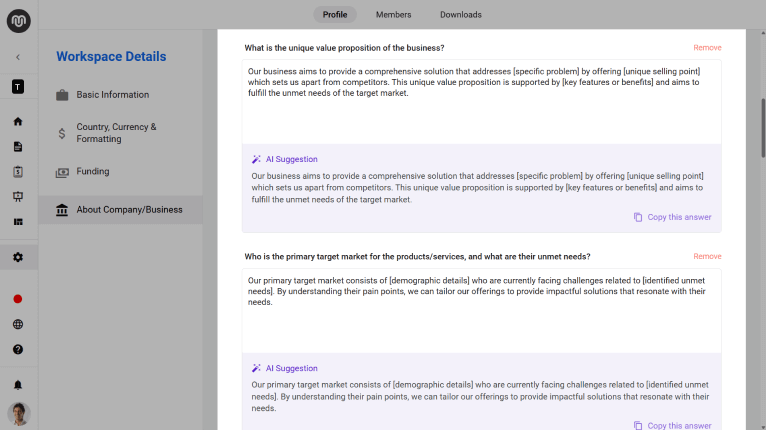This screenshot has width=766, height=430.
Task: Click the red record dot icon
Action: (18, 299)
